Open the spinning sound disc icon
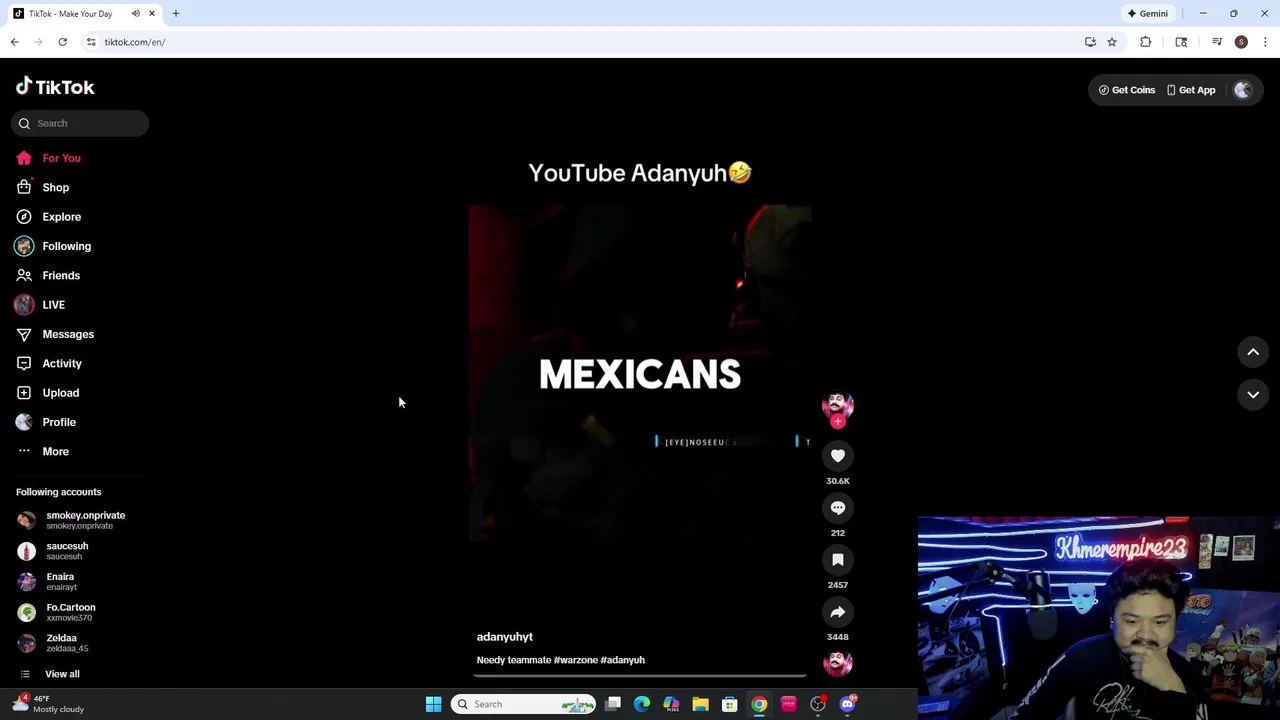 coord(838,663)
